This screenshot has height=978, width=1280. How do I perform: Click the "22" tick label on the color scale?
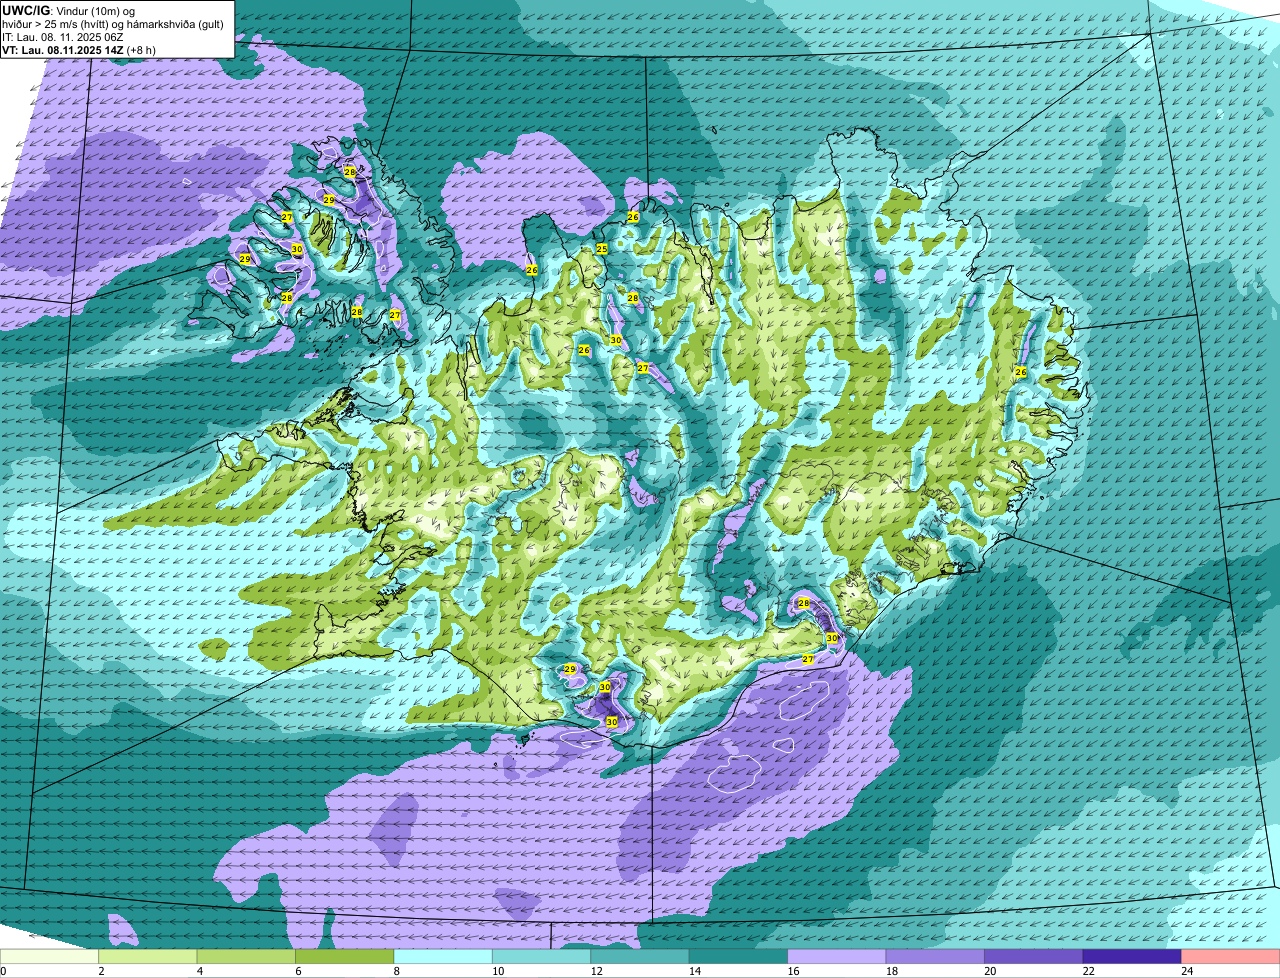[x=1089, y=970]
